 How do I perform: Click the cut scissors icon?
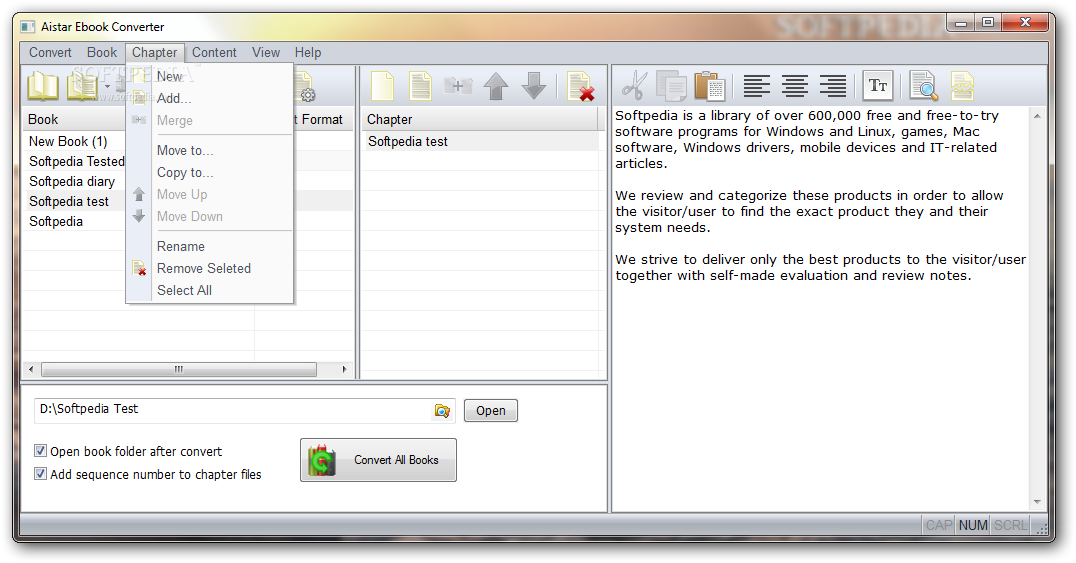point(634,86)
